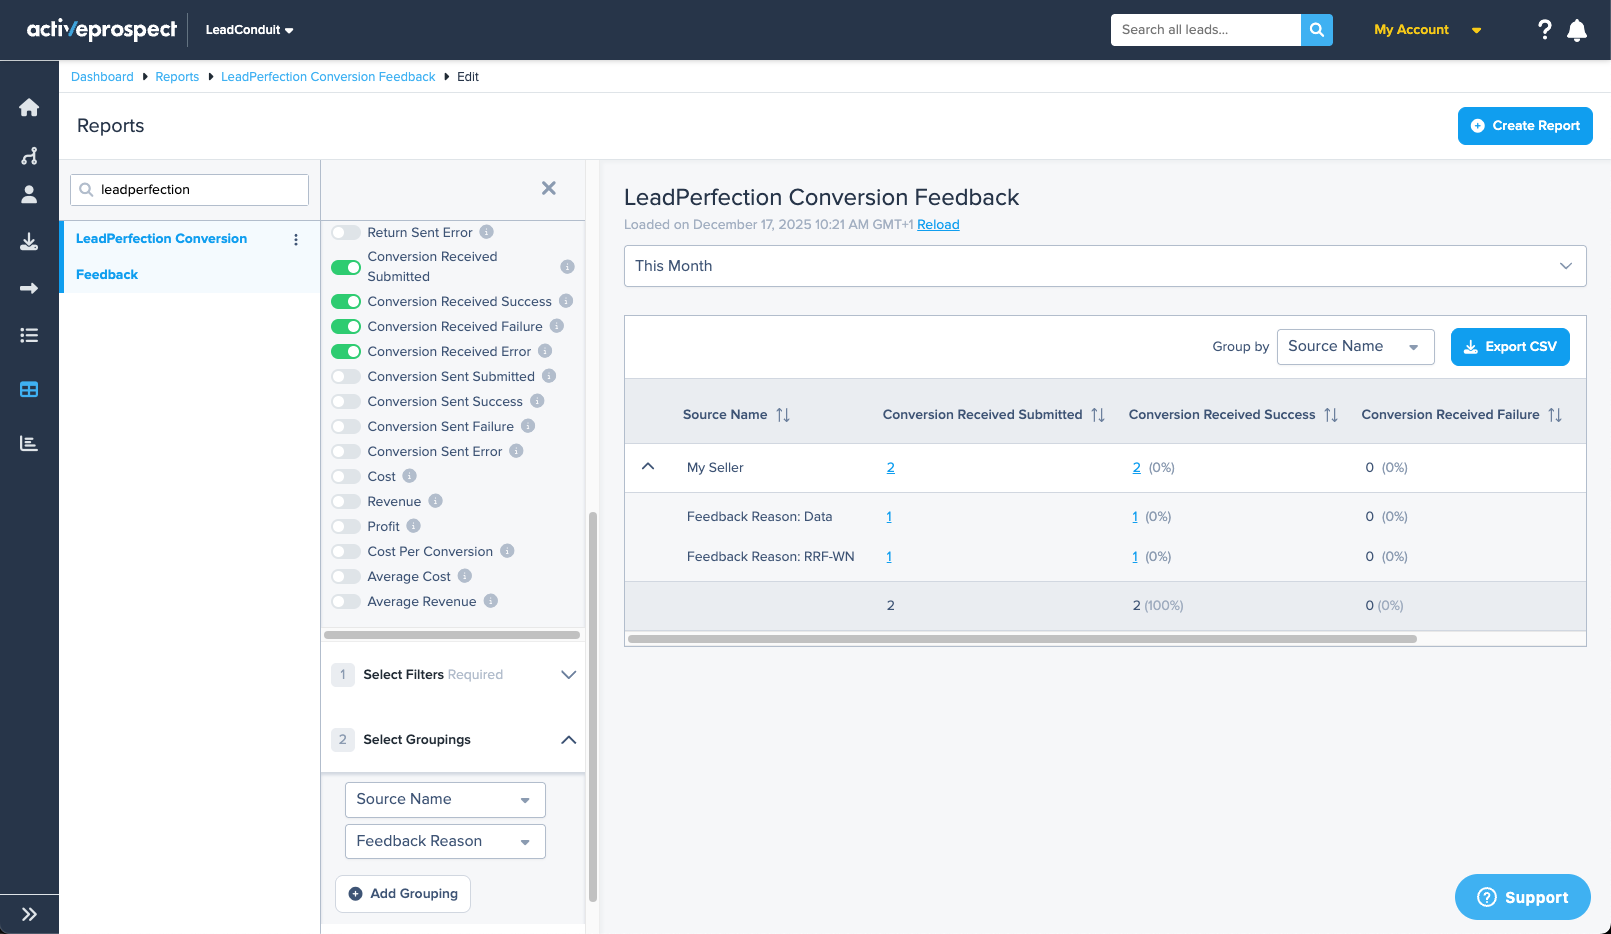
Task: Click the table horizontal scrollbar
Action: tap(1022, 639)
